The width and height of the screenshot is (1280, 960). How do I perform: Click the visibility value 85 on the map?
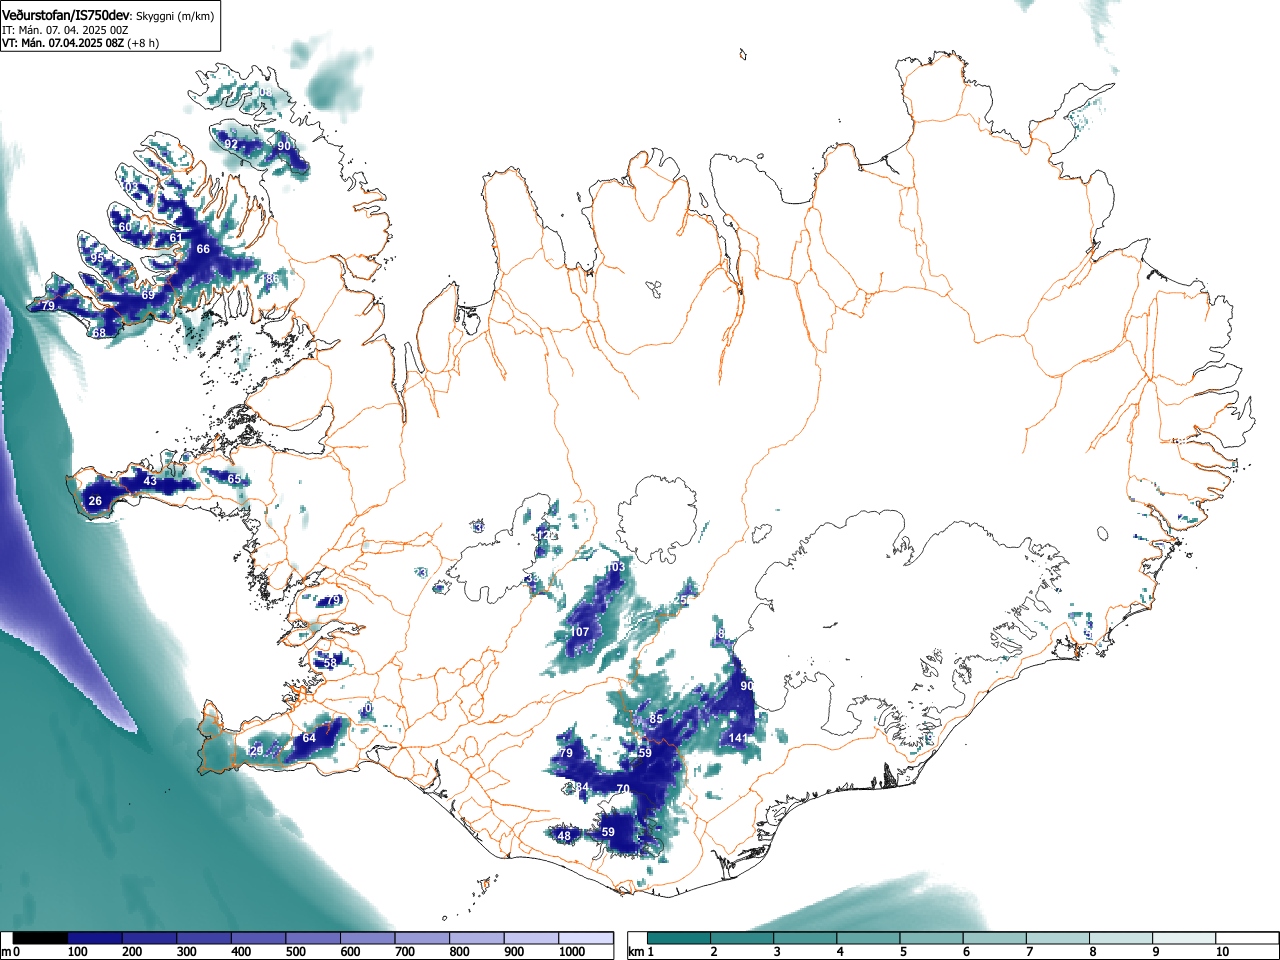coord(656,719)
